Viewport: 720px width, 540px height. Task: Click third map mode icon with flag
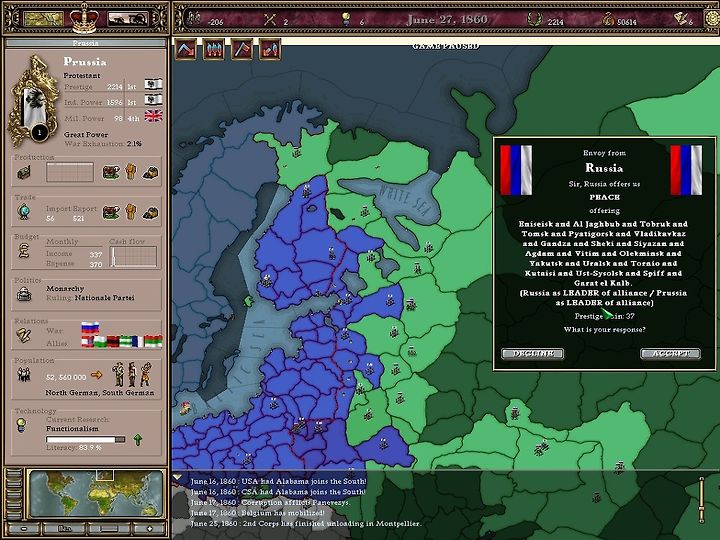[x=242, y=49]
